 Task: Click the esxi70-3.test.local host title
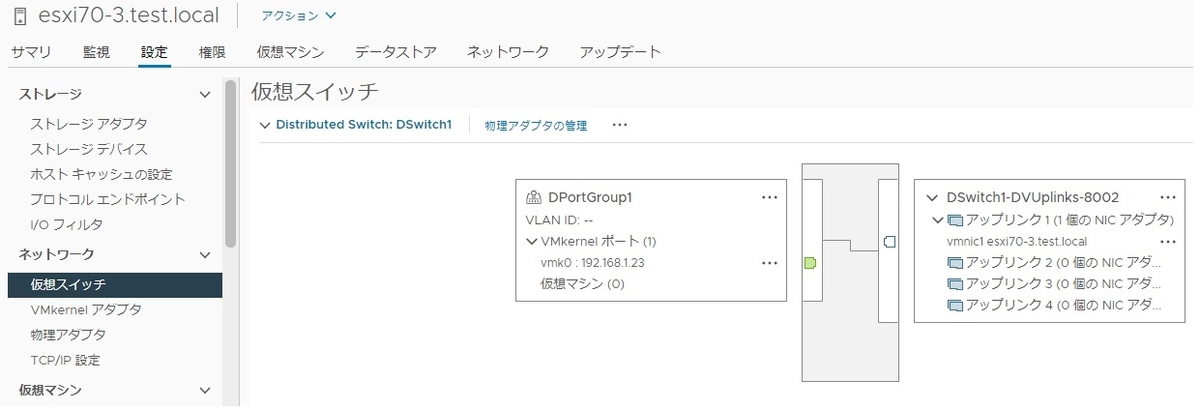coord(130,16)
